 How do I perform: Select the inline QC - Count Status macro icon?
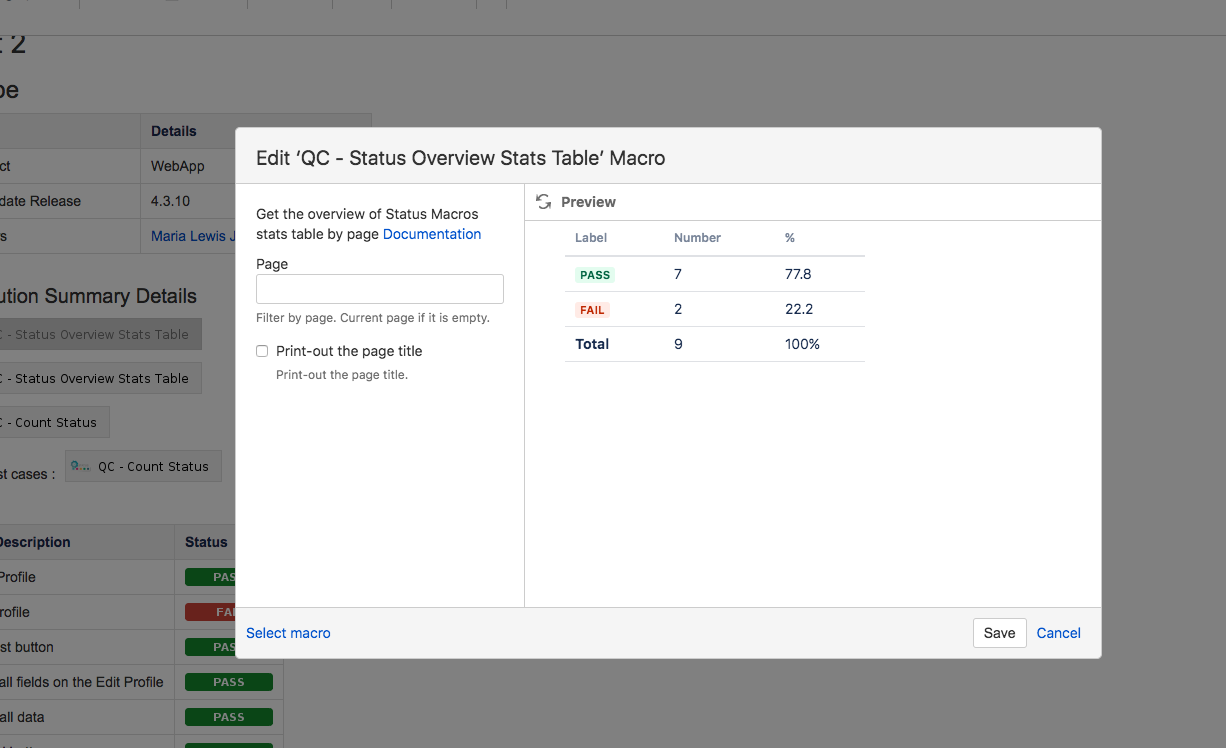coord(81,466)
